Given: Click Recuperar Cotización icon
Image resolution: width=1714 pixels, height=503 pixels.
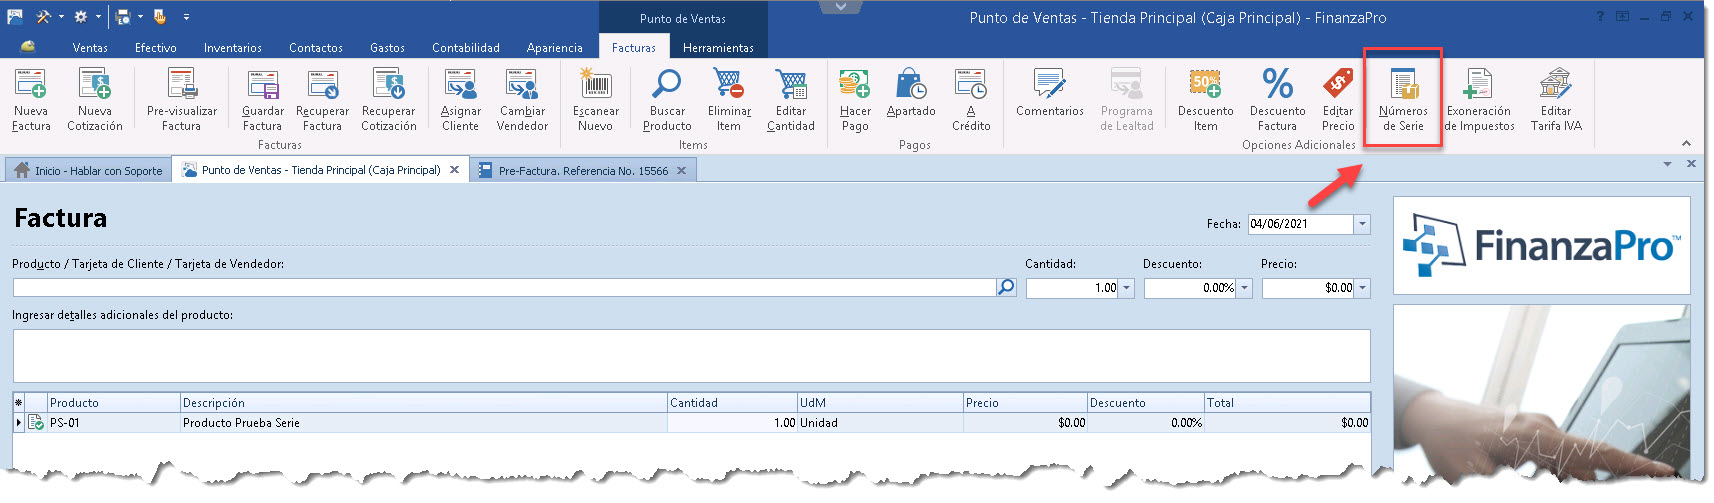Looking at the screenshot, I should (x=388, y=84).
